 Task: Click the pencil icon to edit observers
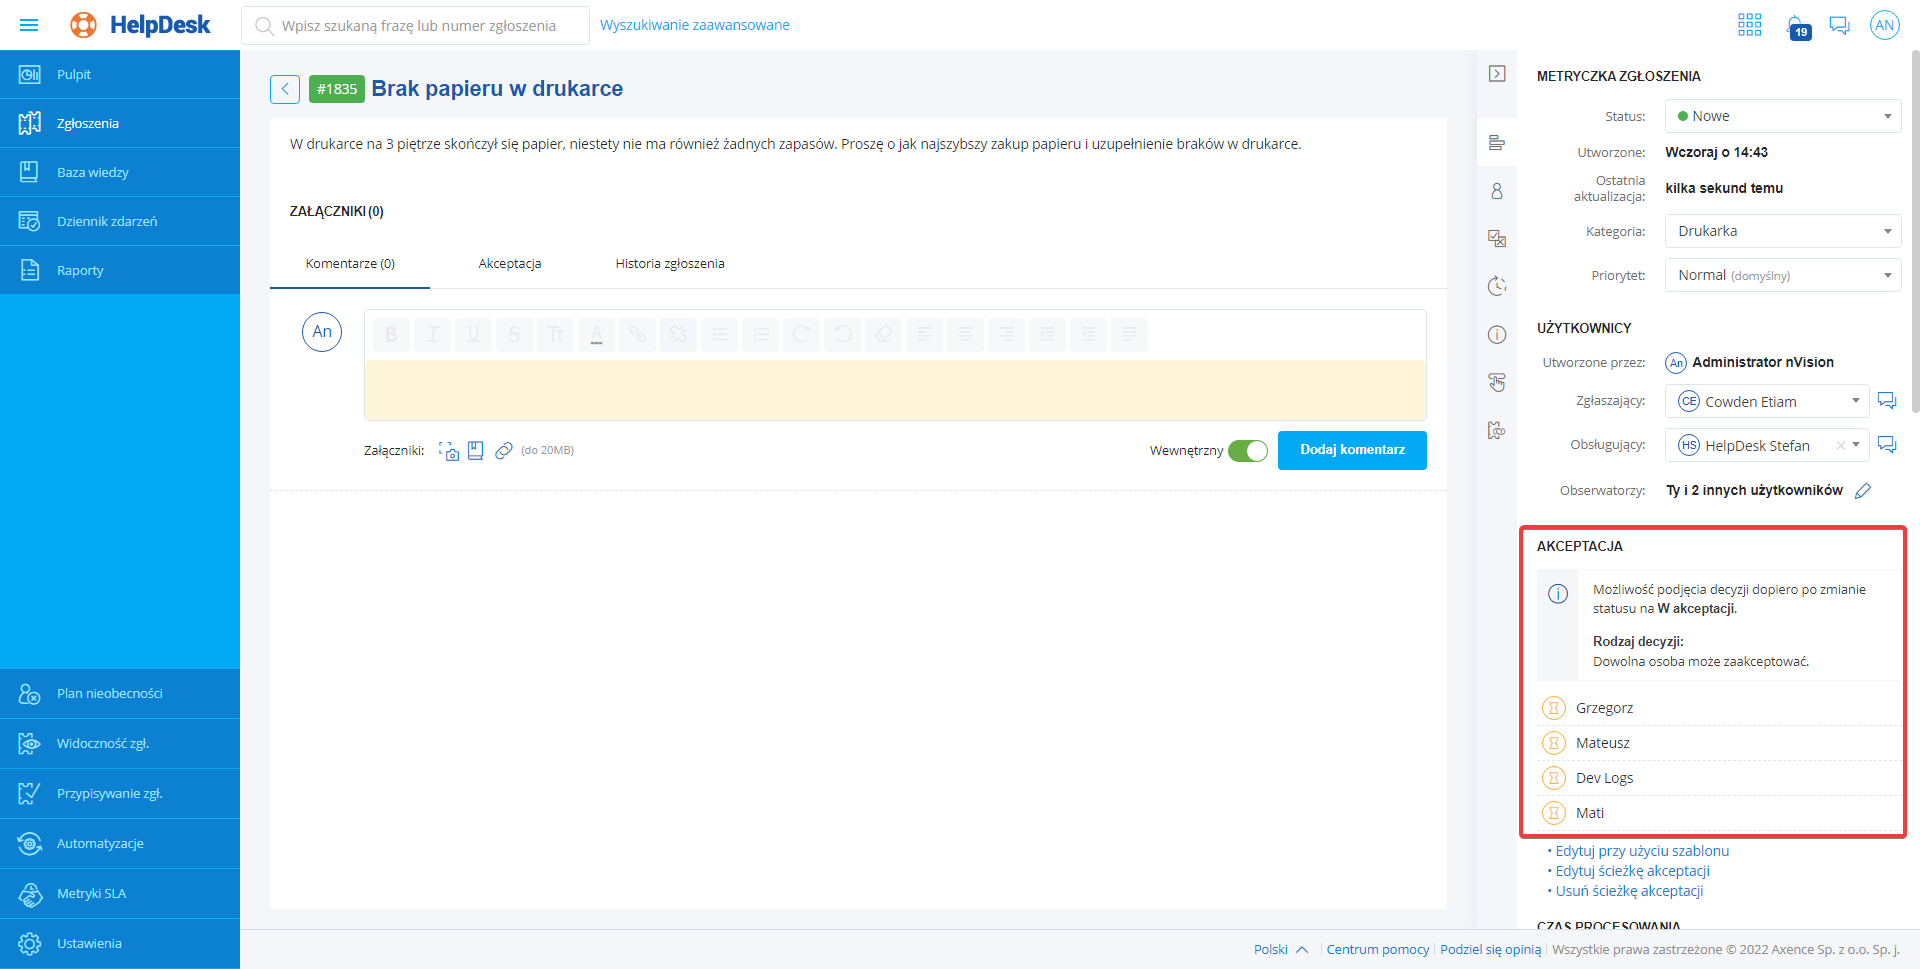click(x=1862, y=491)
